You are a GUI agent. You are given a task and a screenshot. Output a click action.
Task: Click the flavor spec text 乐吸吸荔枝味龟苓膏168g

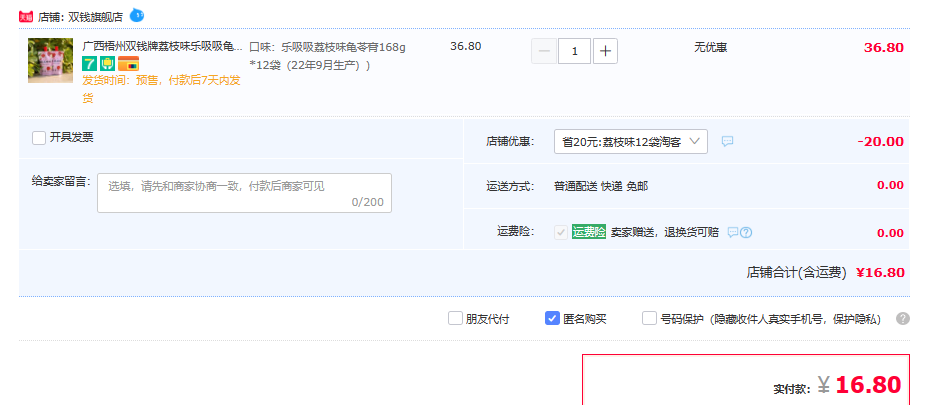343,47
